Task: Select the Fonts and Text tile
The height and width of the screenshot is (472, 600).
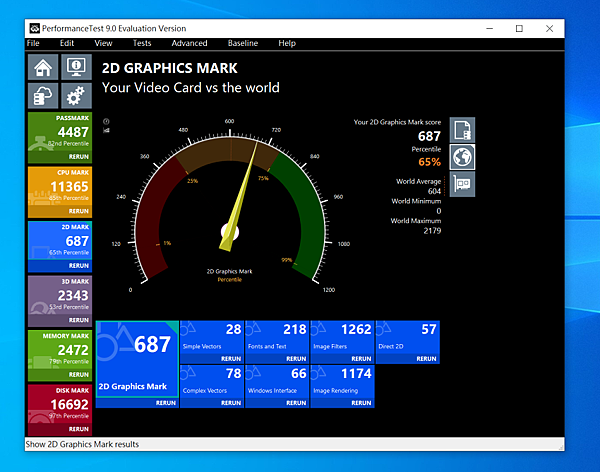Action: coord(277,338)
